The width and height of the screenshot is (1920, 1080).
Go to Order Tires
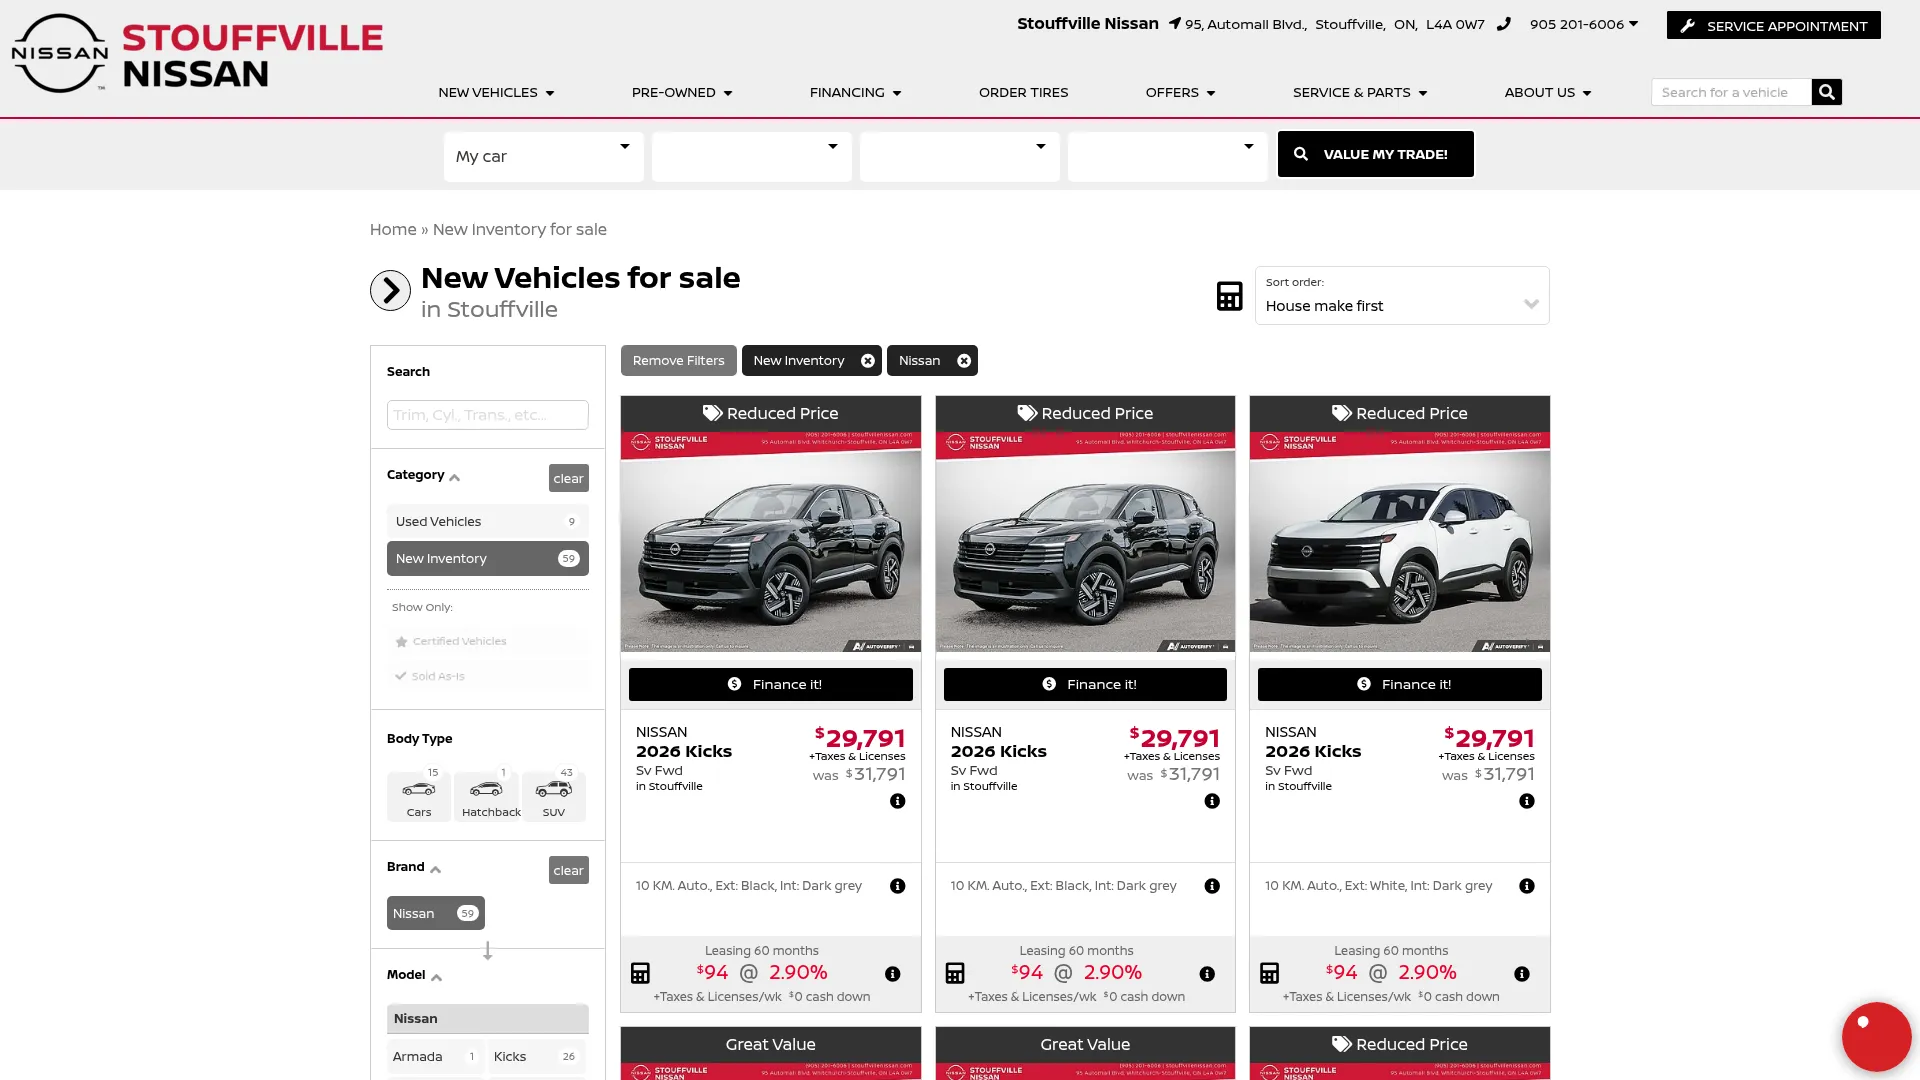click(x=1023, y=92)
